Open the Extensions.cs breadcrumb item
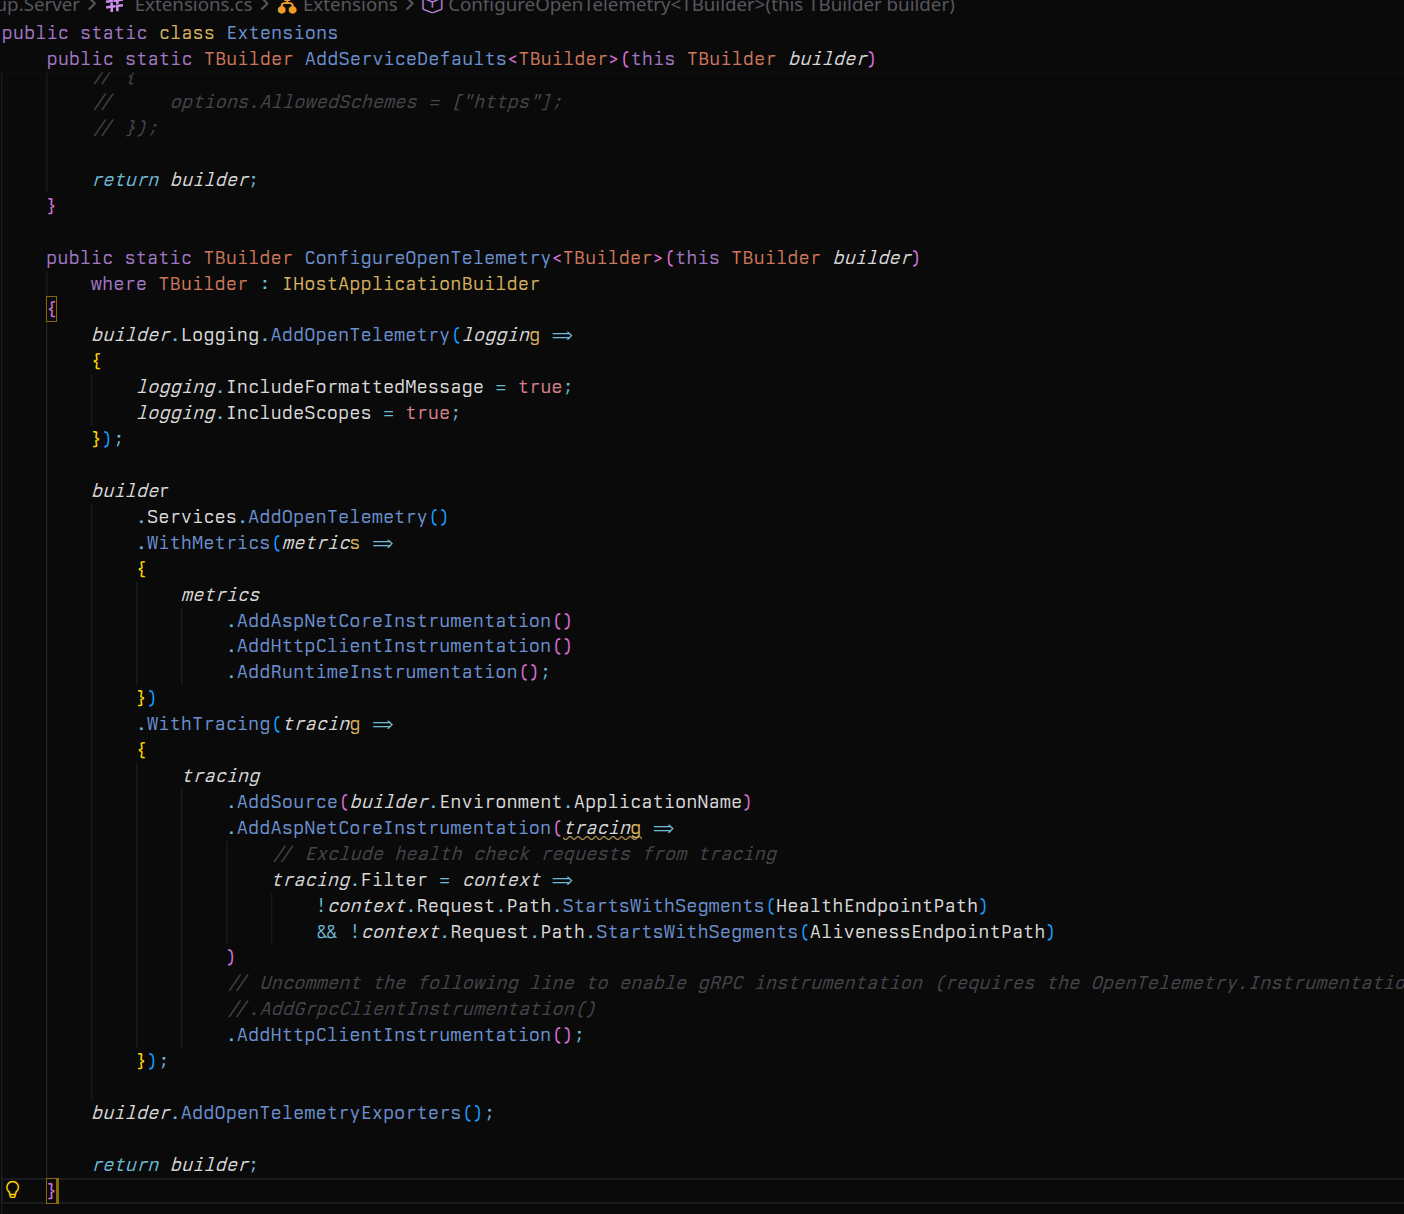Viewport: 1404px width, 1214px height. (x=193, y=6)
